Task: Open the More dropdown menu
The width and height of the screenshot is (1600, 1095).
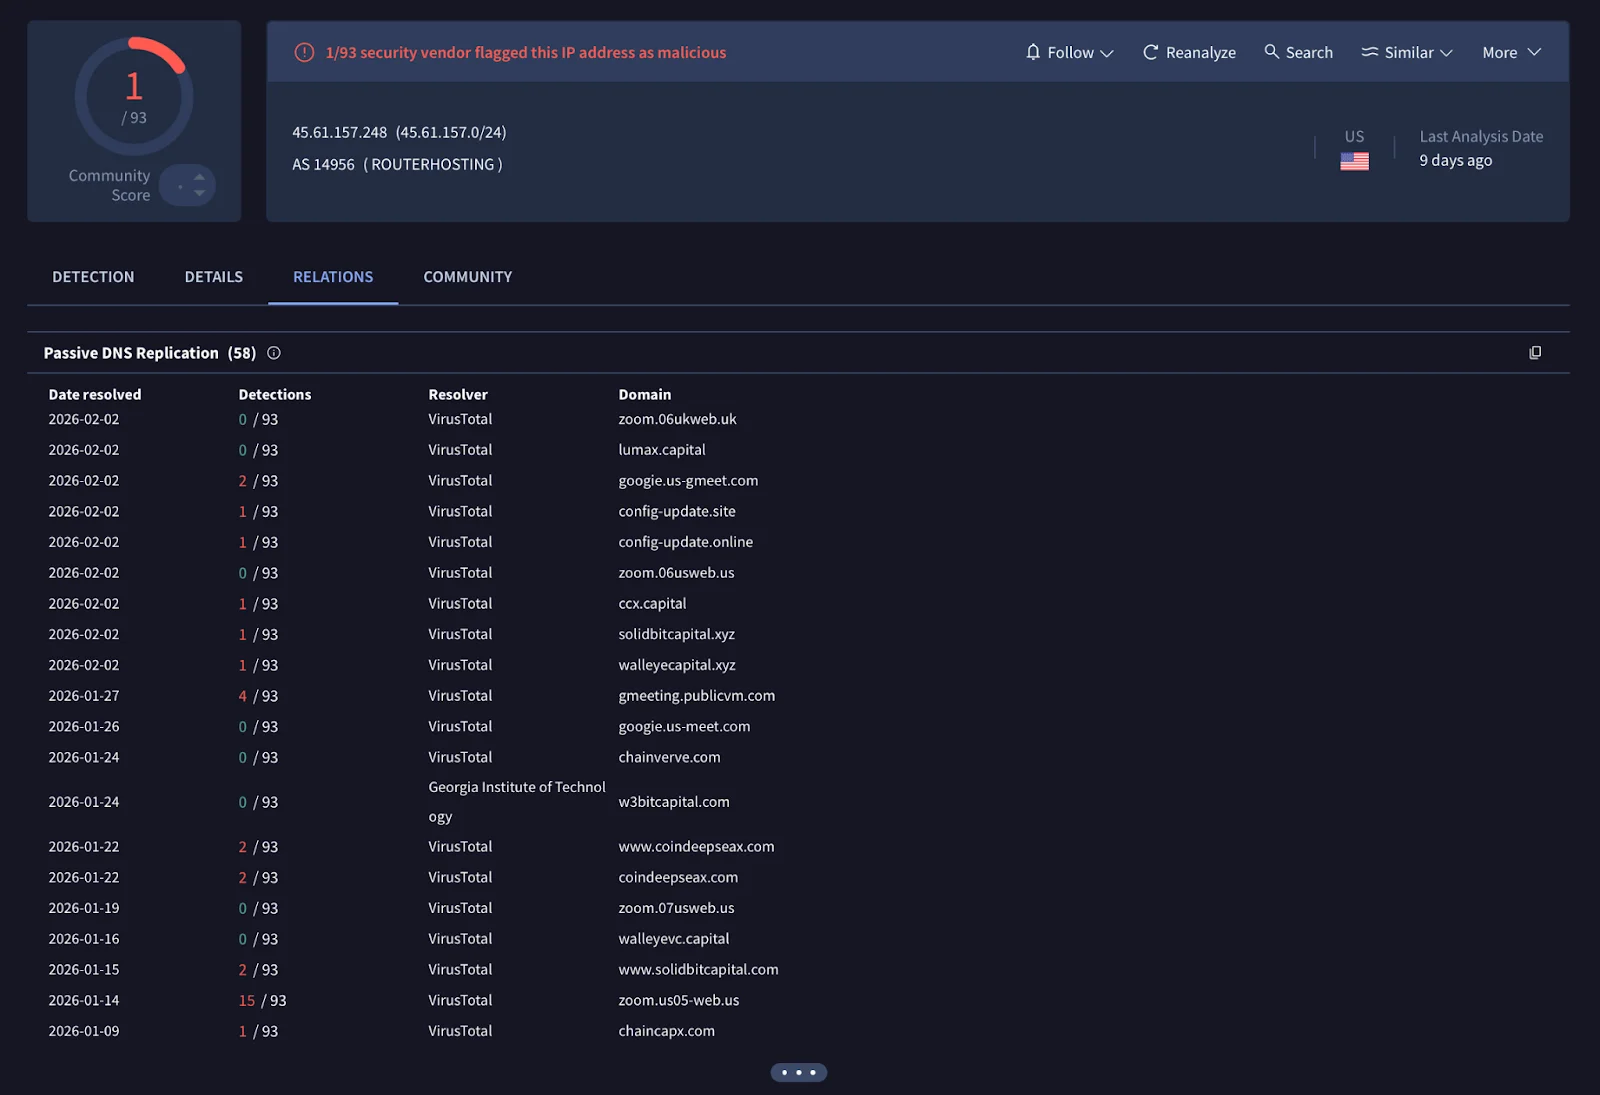Action: click(1511, 52)
